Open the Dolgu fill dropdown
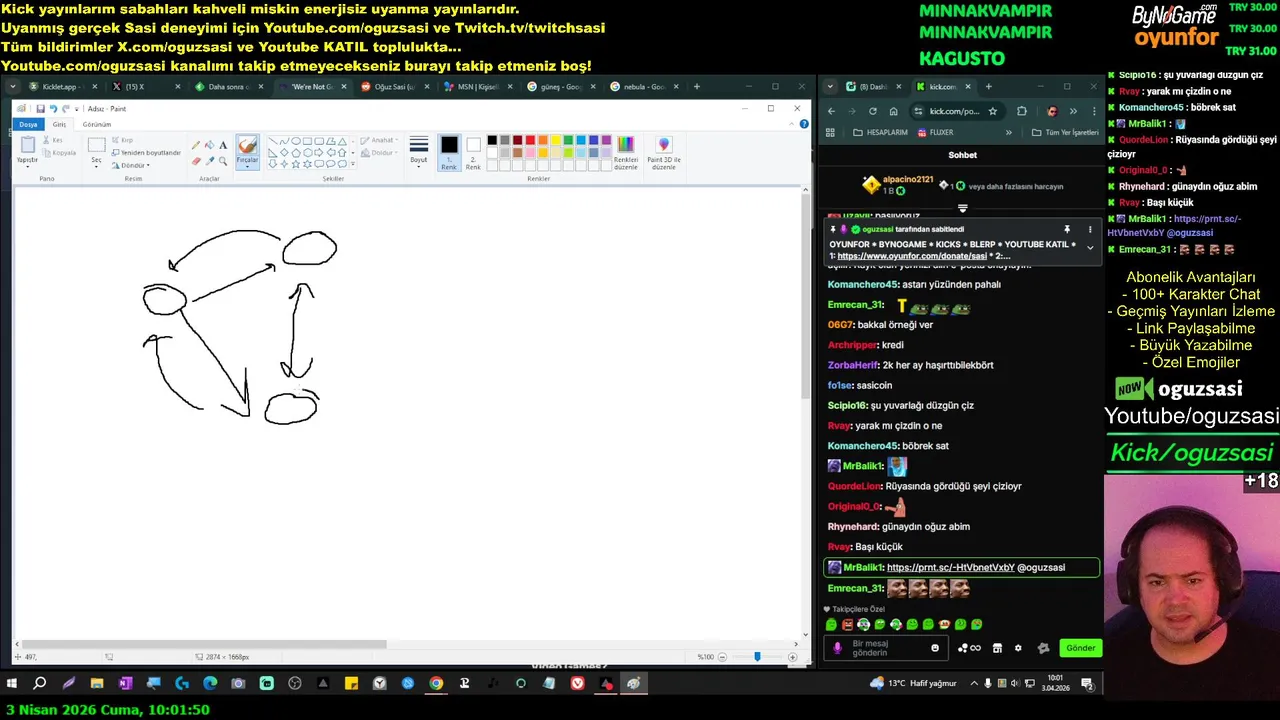This screenshot has height=720, width=1280. click(x=380, y=153)
